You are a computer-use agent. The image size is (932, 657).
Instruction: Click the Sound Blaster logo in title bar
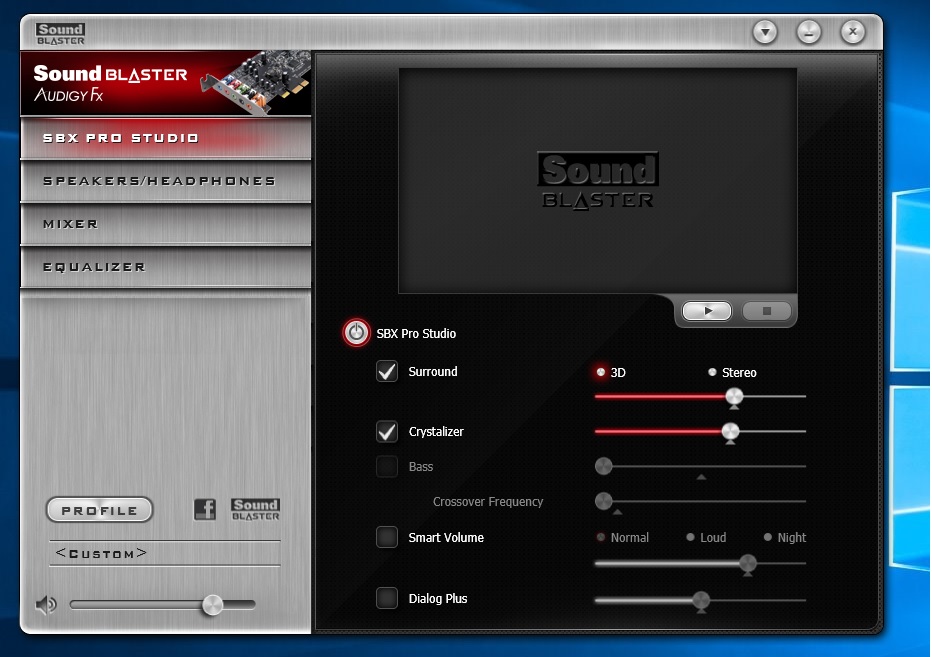60,33
